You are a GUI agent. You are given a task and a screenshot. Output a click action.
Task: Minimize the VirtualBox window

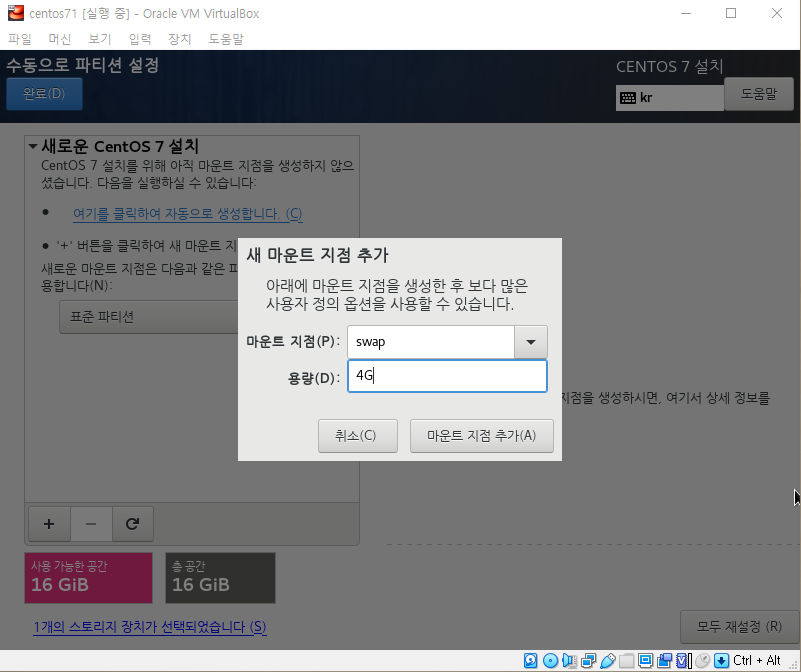686,13
